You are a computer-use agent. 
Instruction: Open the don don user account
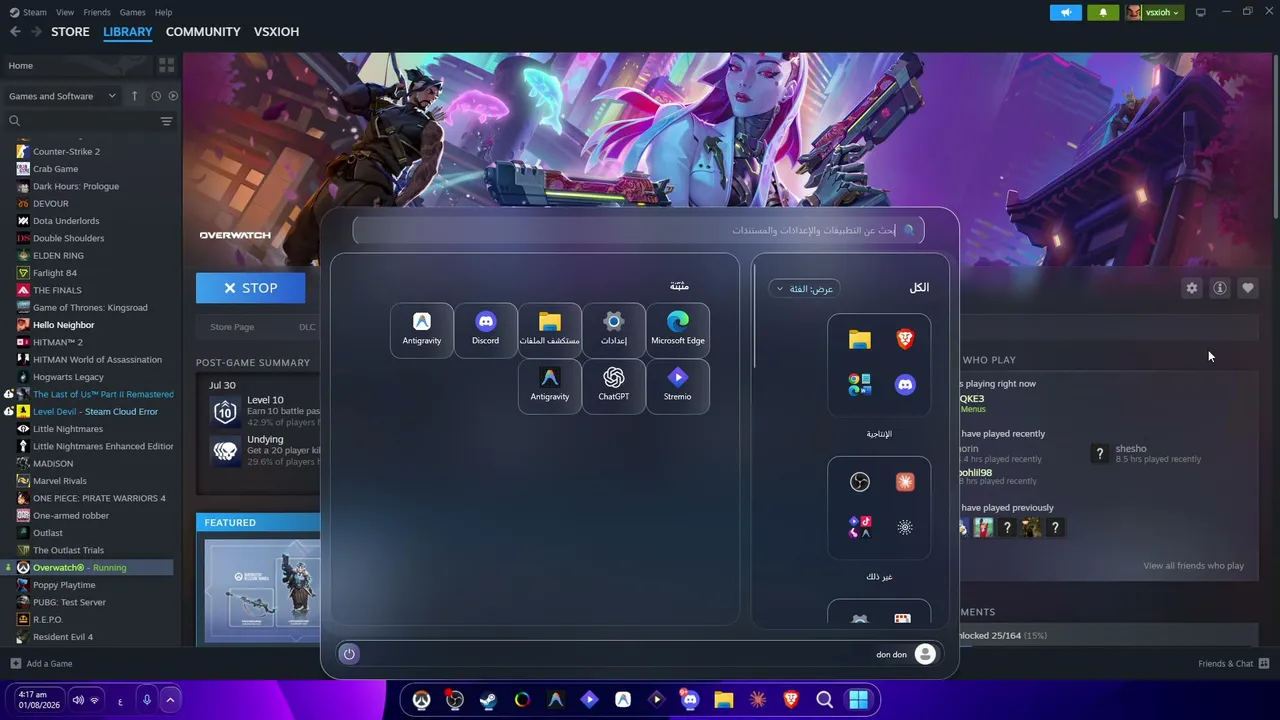coord(905,654)
